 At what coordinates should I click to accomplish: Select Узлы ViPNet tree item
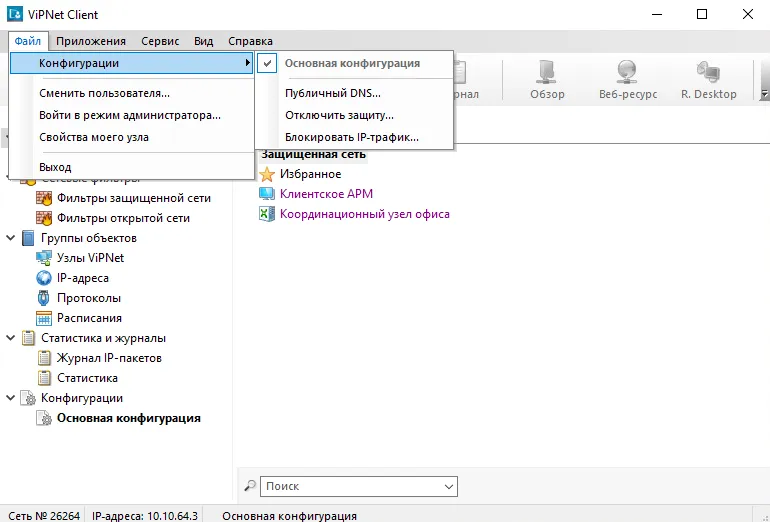(90, 258)
